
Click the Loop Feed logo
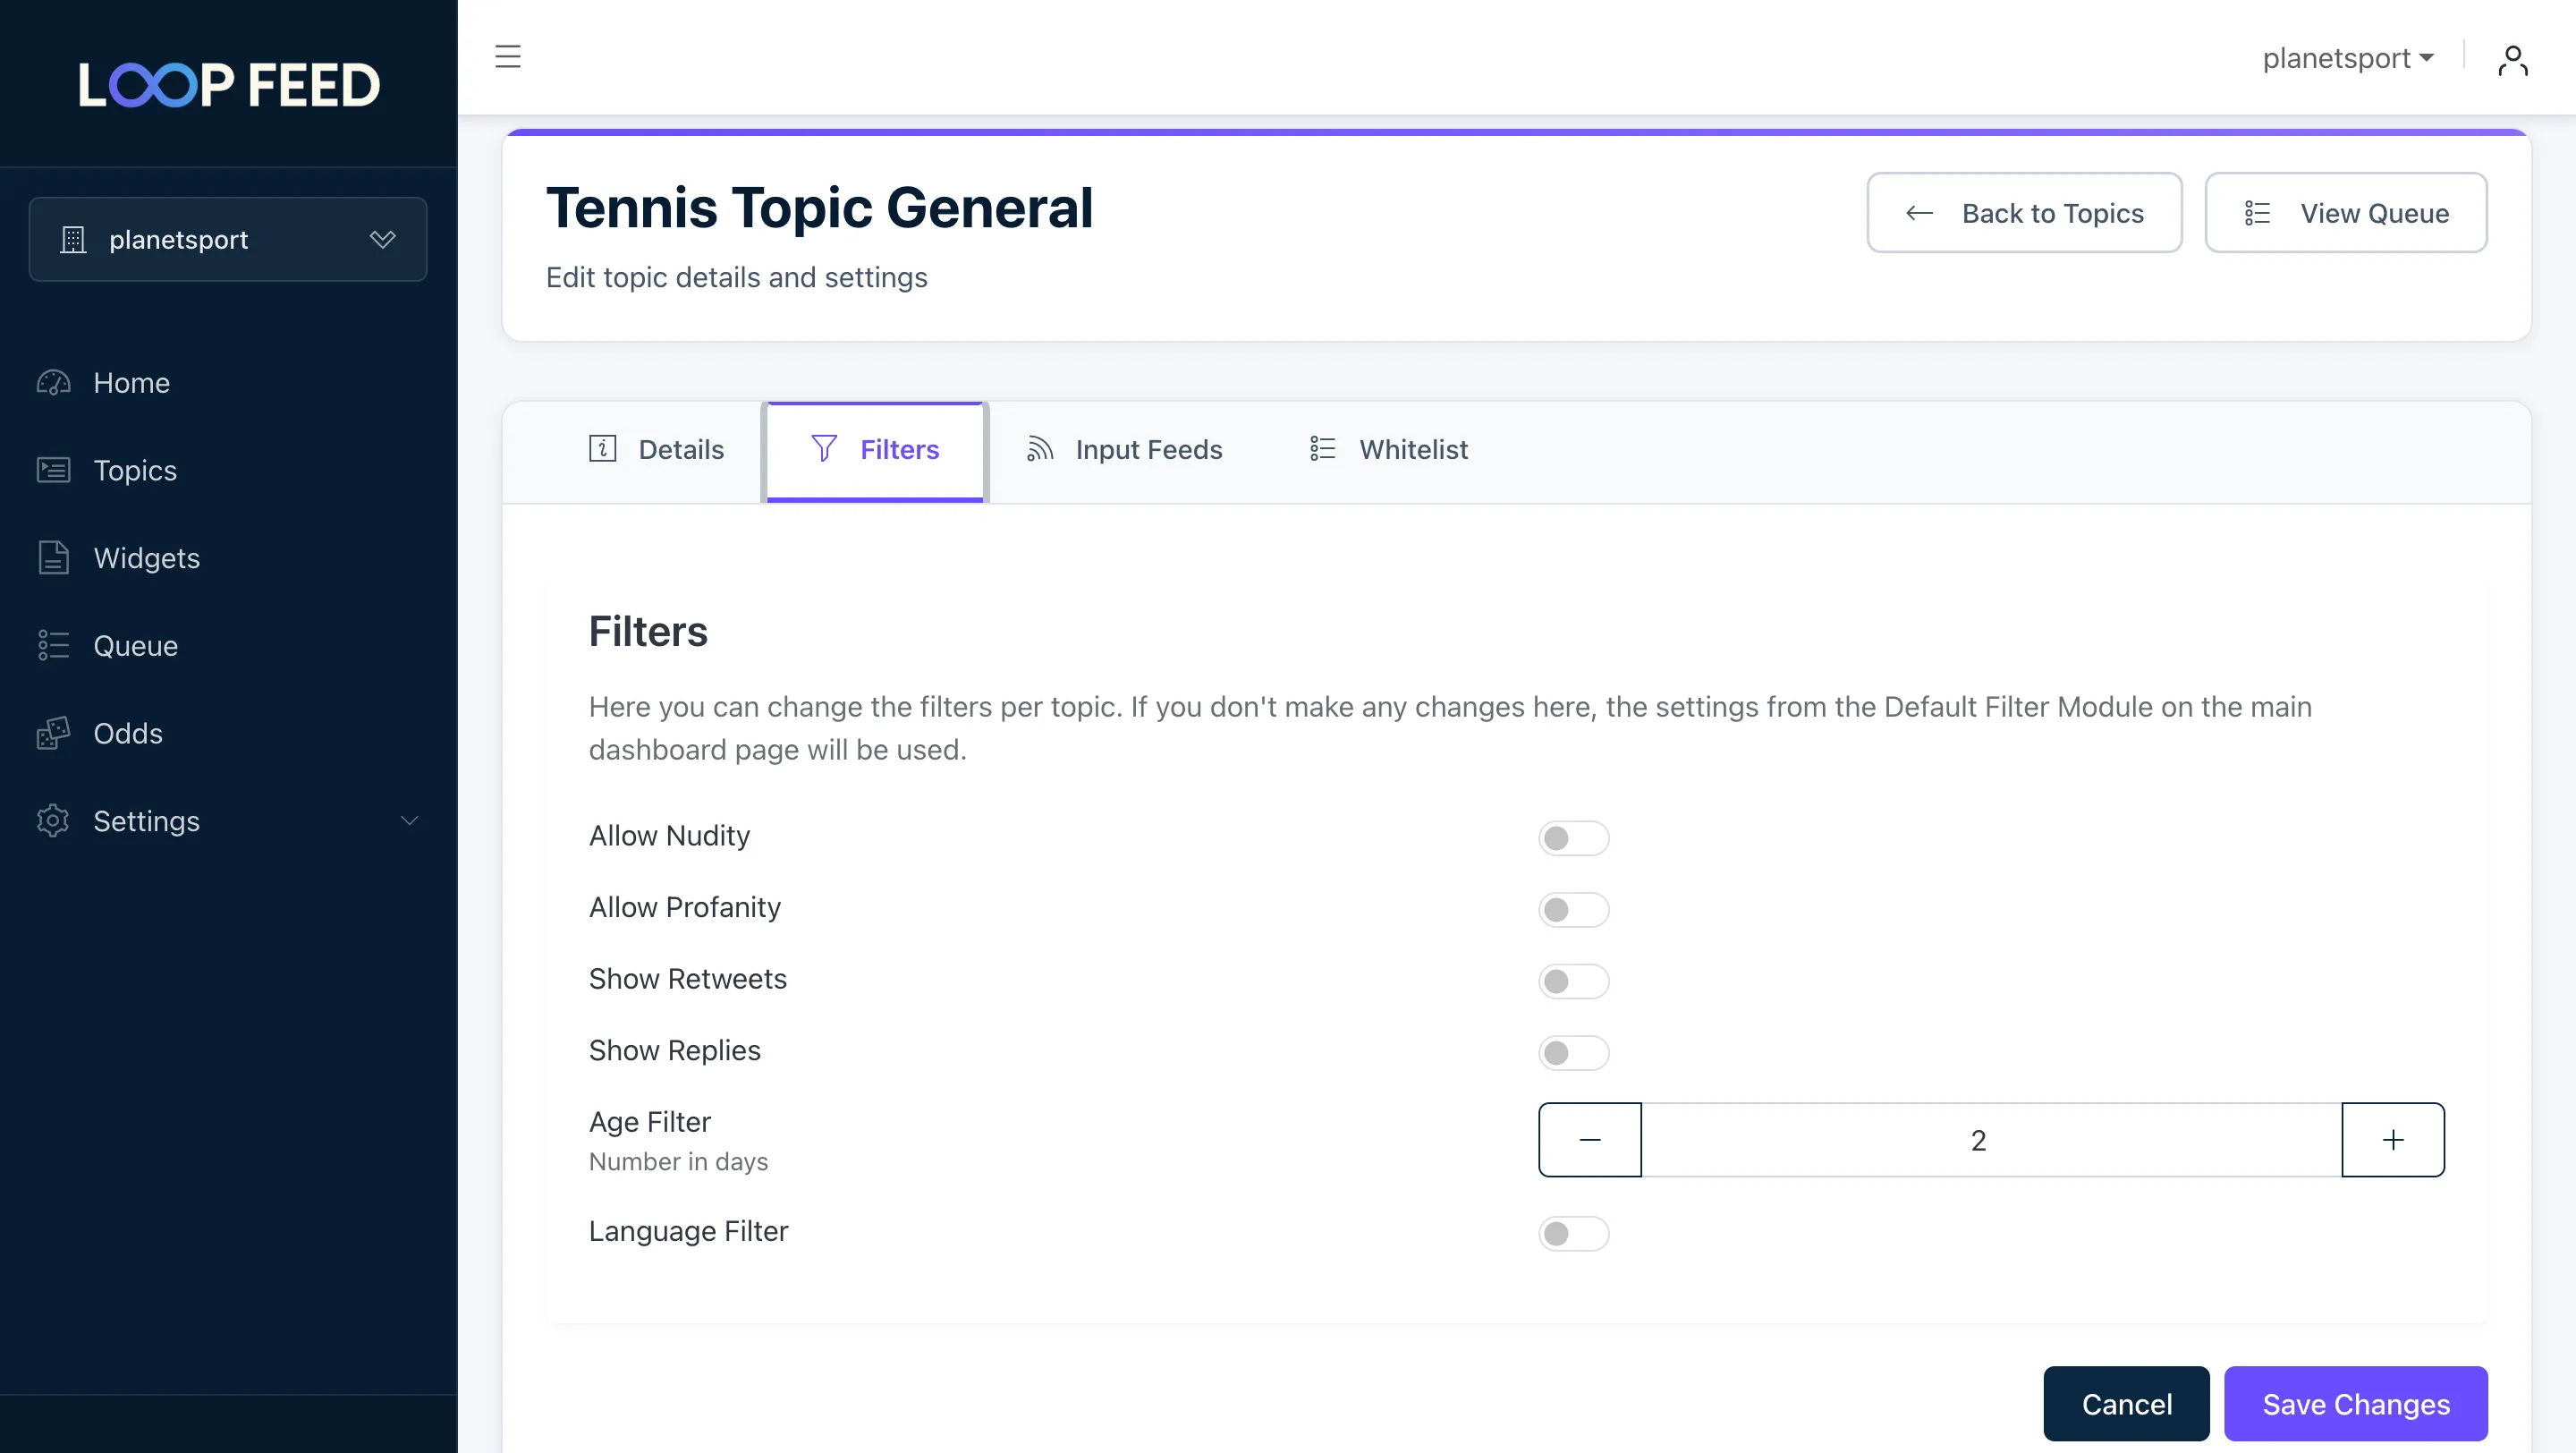coord(228,84)
